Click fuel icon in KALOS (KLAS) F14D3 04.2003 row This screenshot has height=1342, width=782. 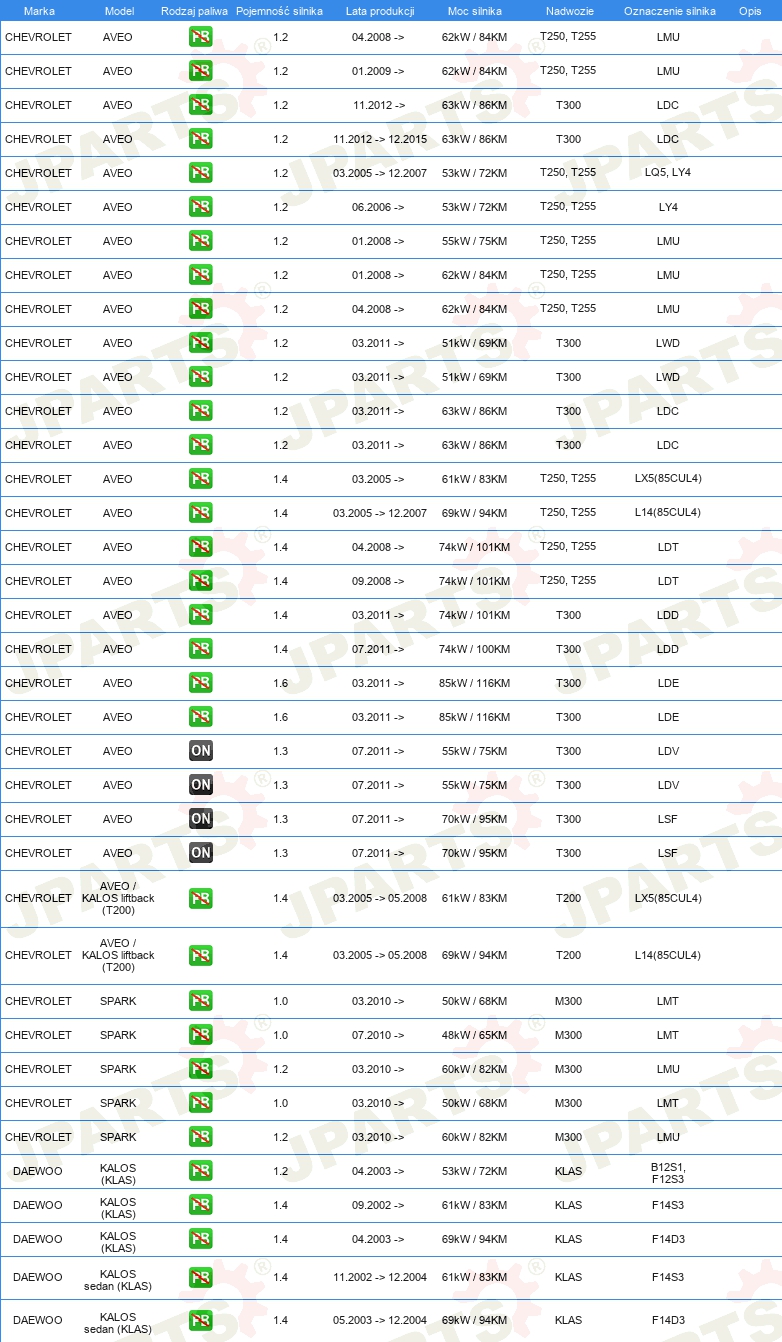200,1239
